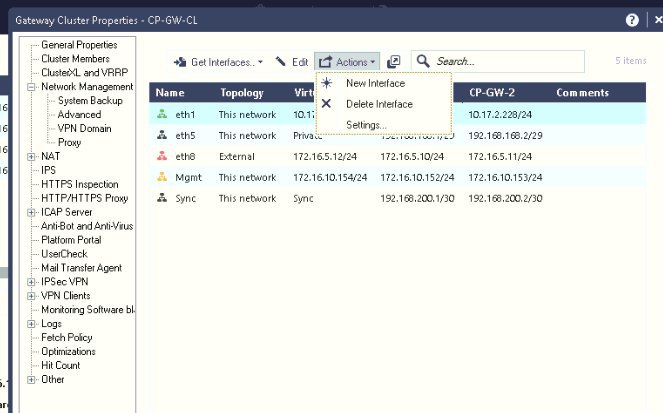Select Optimizations in the tree
Image resolution: width=663 pixels, height=413 pixels.
pos(68,352)
